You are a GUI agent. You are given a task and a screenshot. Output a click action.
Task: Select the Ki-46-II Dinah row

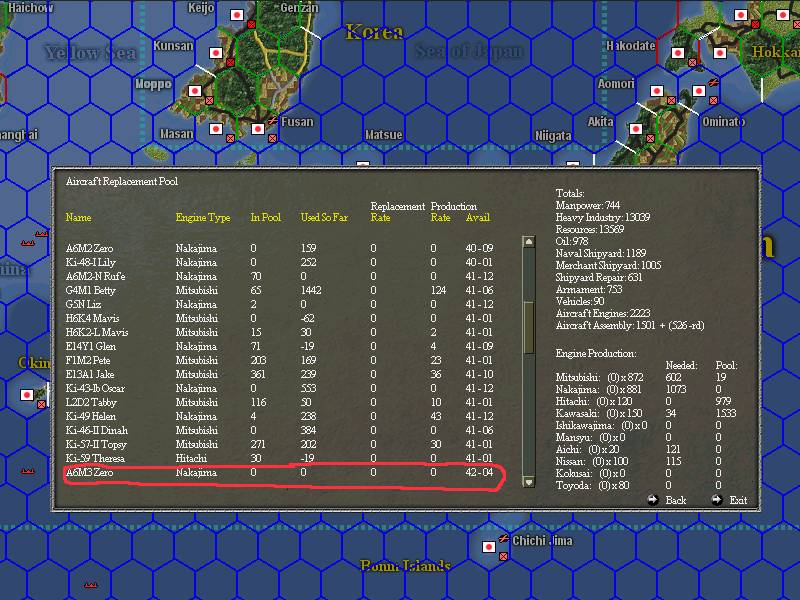pos(280,431)
